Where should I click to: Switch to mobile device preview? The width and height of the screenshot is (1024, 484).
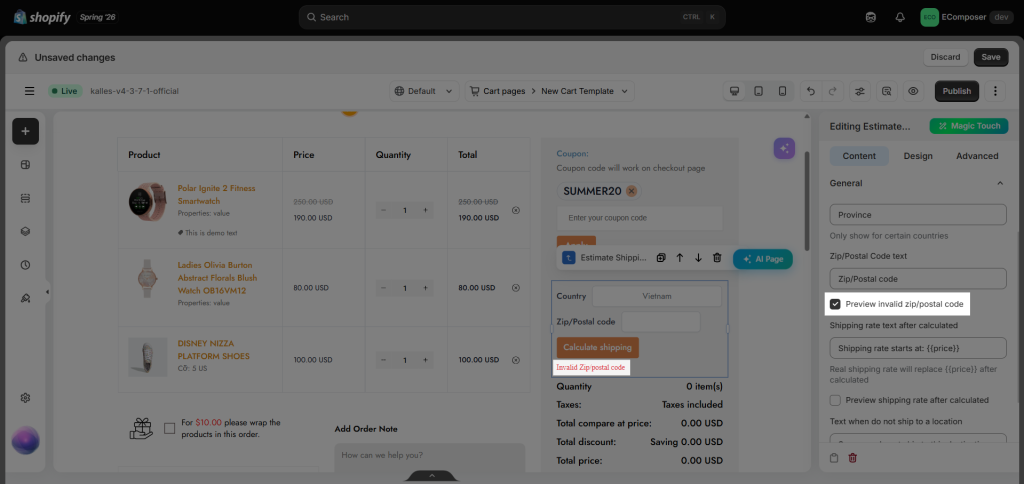click(x=782, y=91)
